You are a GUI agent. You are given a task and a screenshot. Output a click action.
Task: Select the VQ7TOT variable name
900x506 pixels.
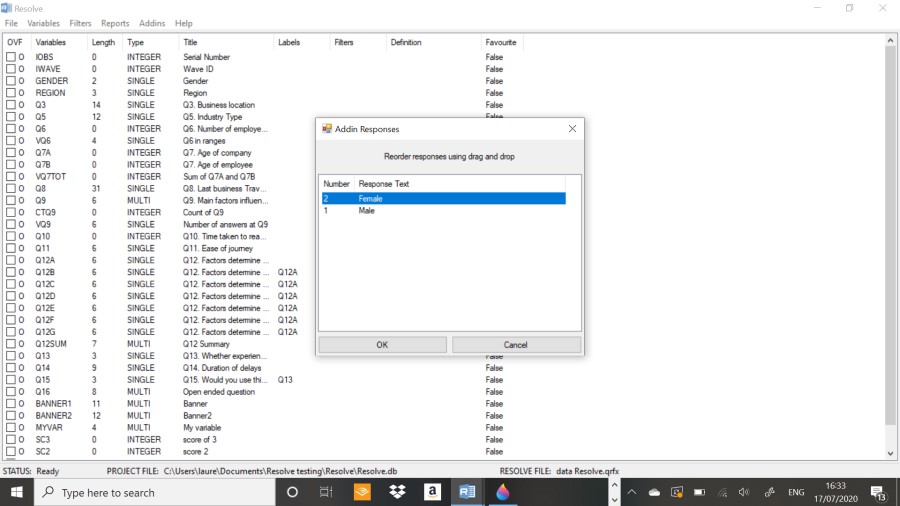click(51, 177)
